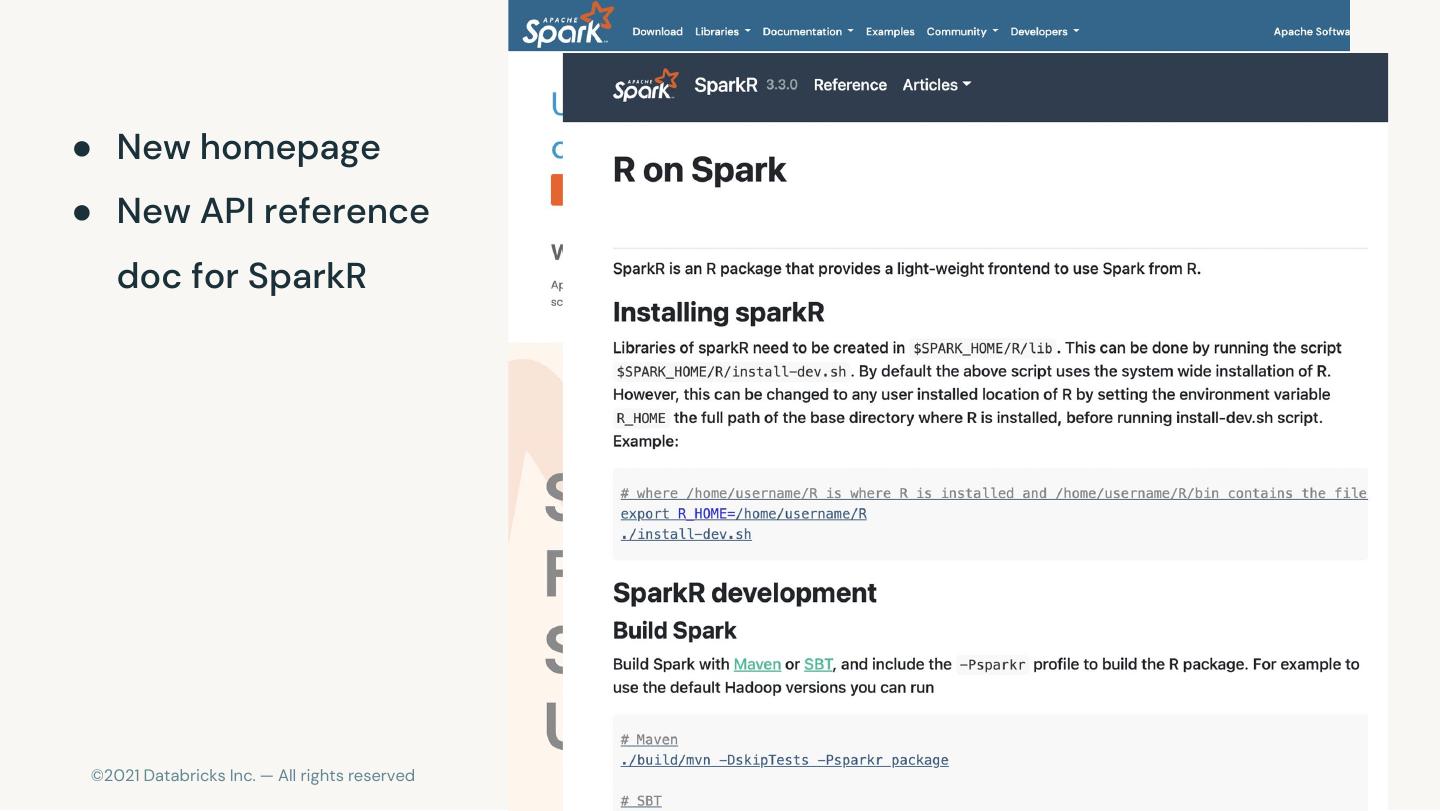Click the "# Maven" code comment
This screenshot has width=1440, height=811.
(x=649, y=740)
